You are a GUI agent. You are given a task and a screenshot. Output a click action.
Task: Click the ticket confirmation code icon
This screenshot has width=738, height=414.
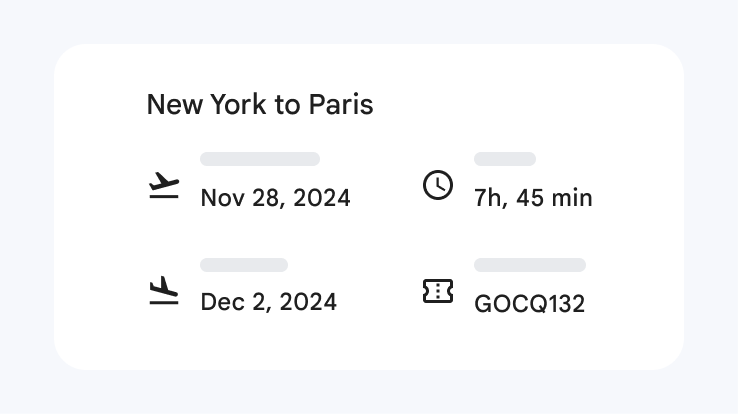pos(438,291)
